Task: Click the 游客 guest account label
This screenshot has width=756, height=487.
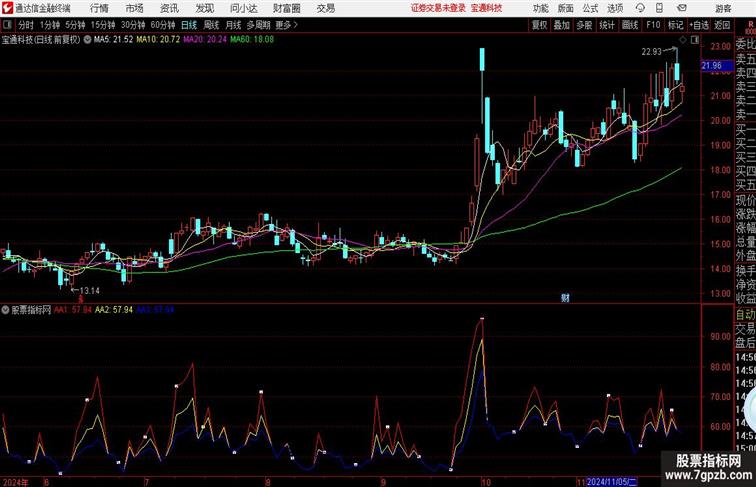Action: click(x=723, y=8)
